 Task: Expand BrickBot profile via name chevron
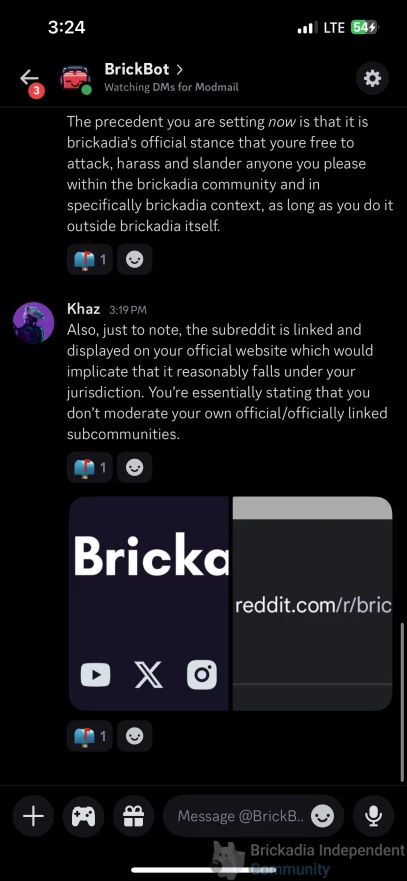click(x=179, y=70)
